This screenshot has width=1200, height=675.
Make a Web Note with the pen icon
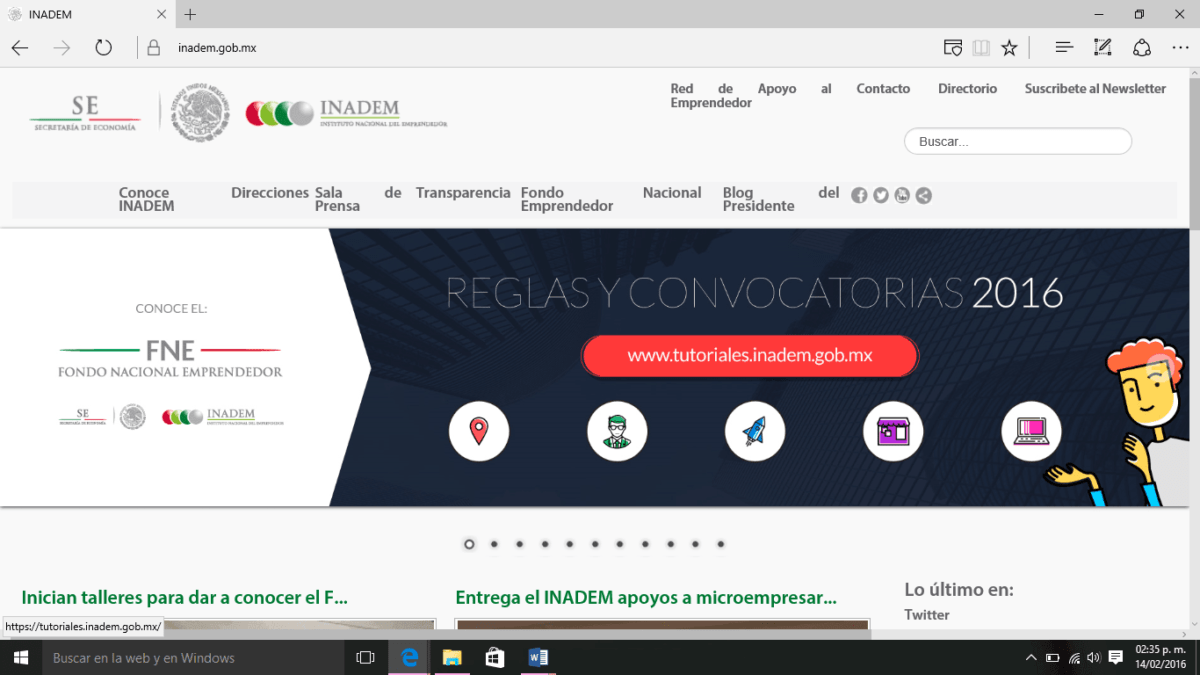1102,47
